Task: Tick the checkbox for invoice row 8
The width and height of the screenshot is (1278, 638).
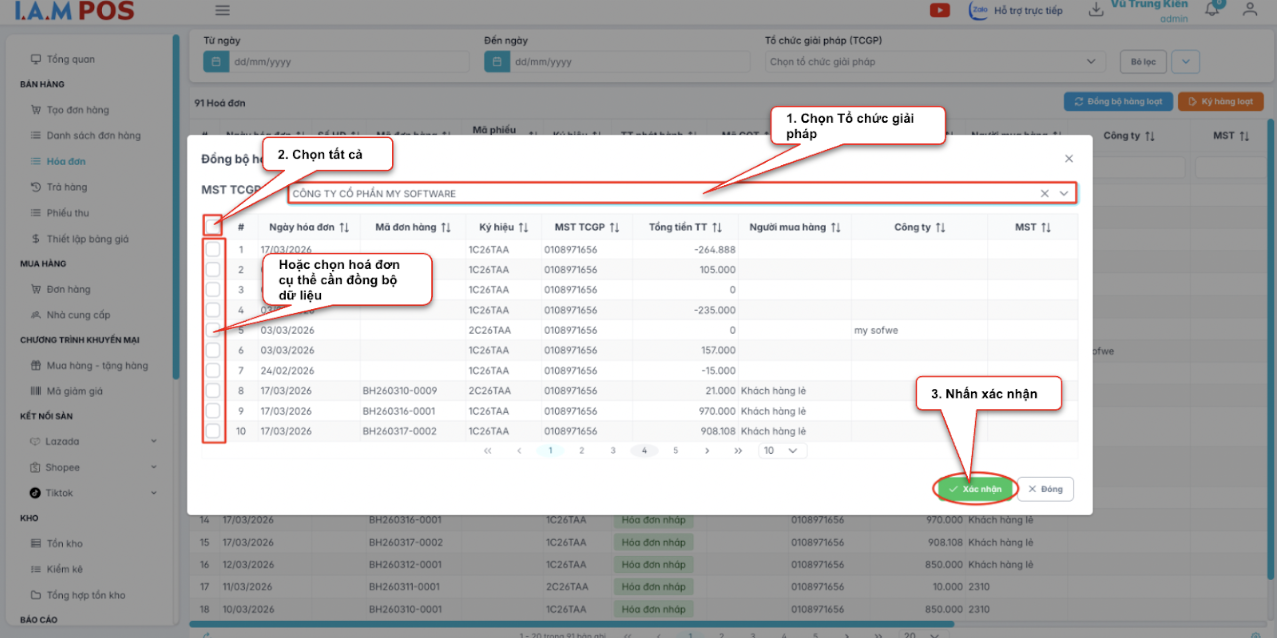Action: click(x=213, y=391)
